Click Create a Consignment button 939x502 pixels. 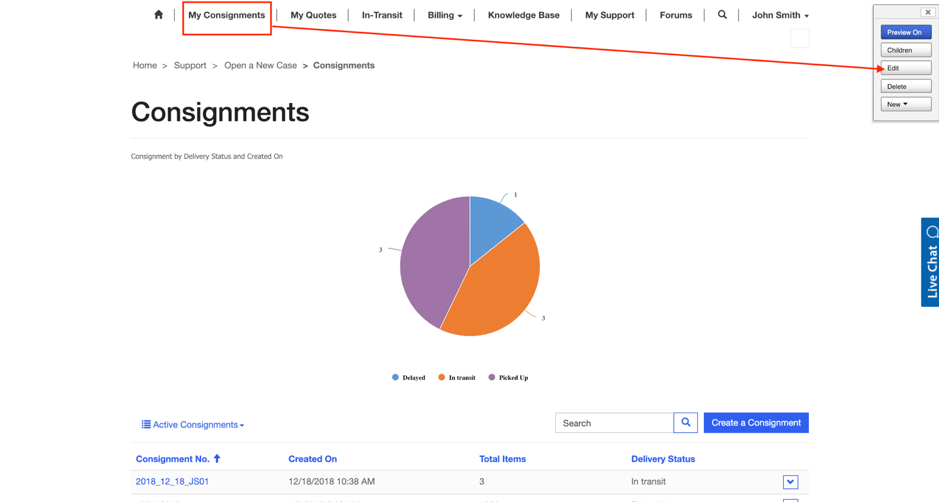pyautogui.click(x=755, y=423)
